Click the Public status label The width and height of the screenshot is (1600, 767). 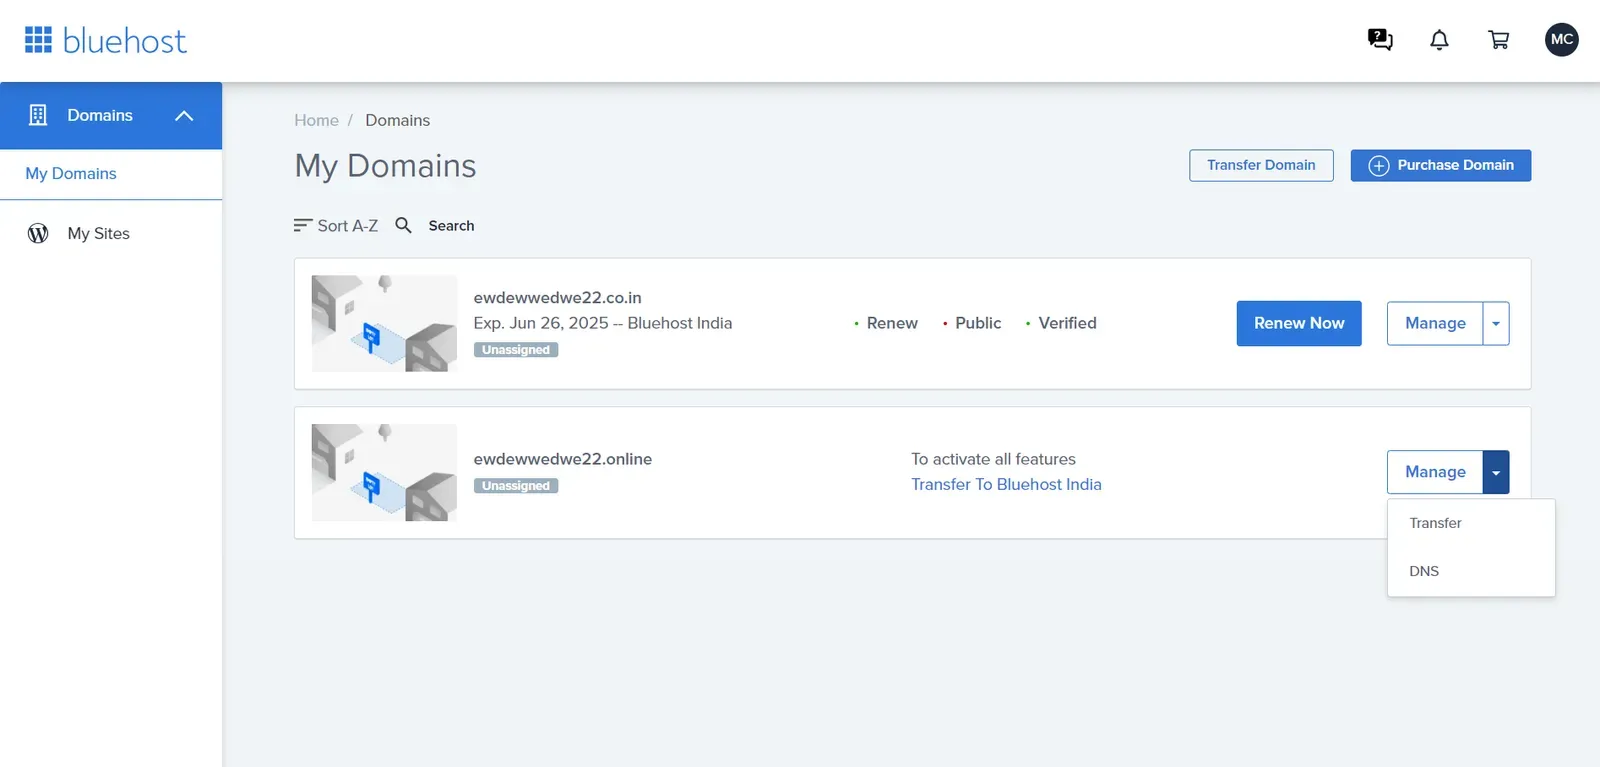point(978,324)
